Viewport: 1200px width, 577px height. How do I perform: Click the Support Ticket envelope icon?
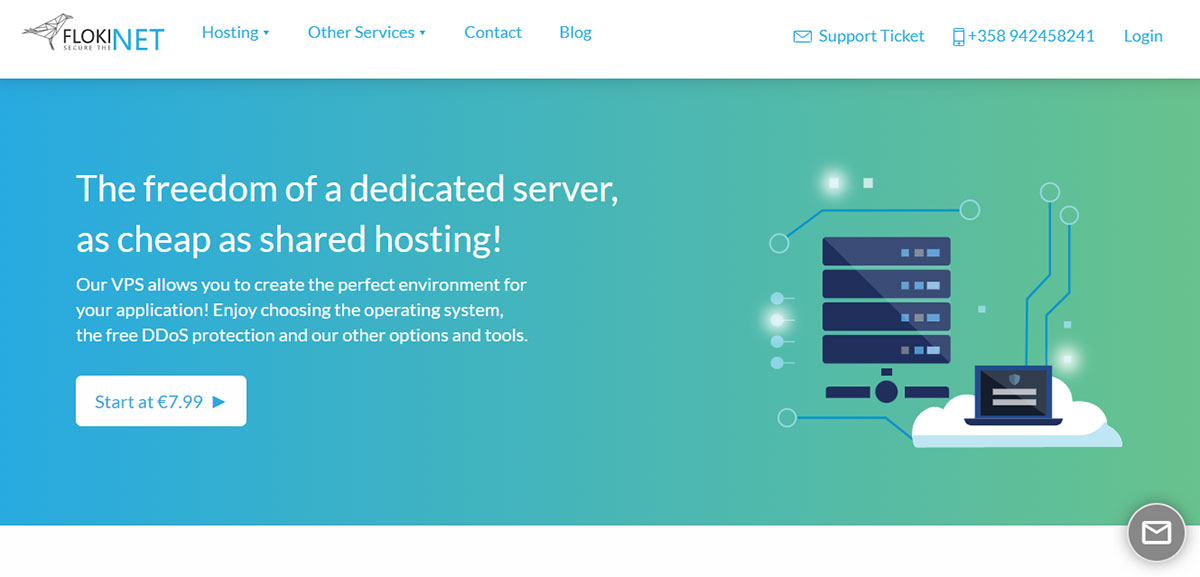802,37
